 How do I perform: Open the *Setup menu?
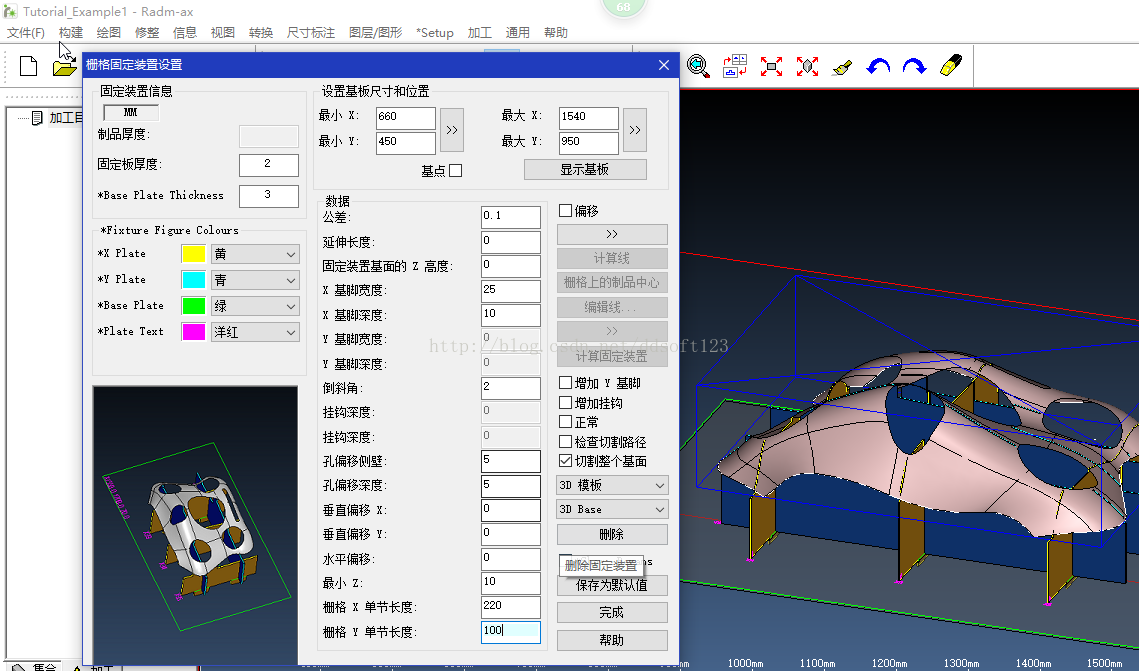[x=434, y=33]
